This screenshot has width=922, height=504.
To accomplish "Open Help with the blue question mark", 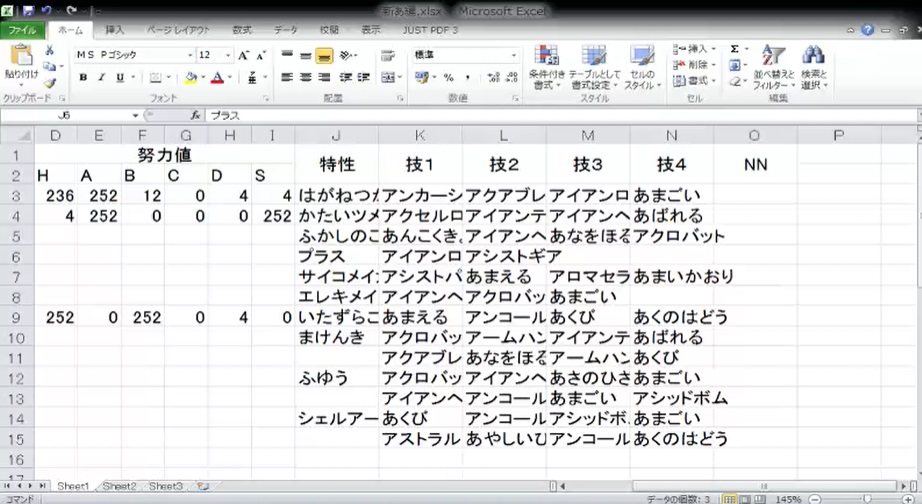I will [867, 29].
